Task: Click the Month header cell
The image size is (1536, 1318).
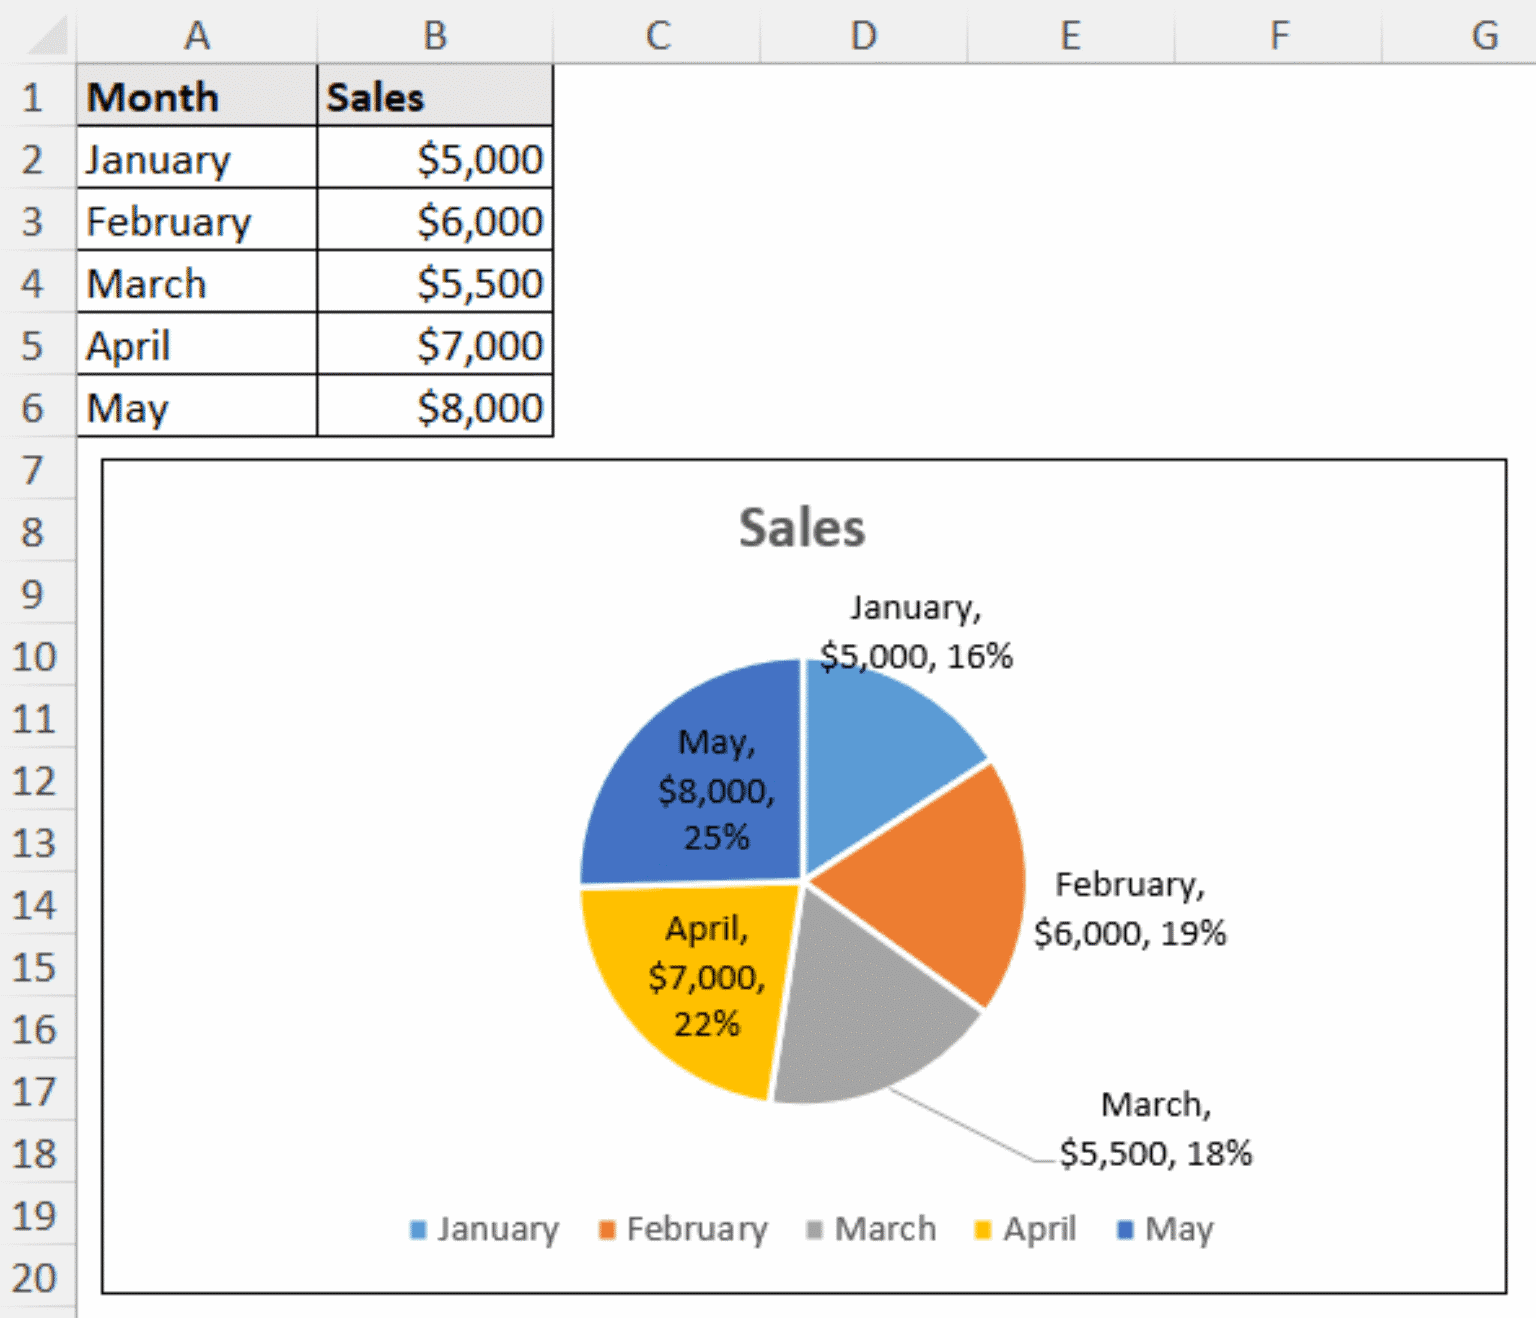Action: (x=197, y=97)
